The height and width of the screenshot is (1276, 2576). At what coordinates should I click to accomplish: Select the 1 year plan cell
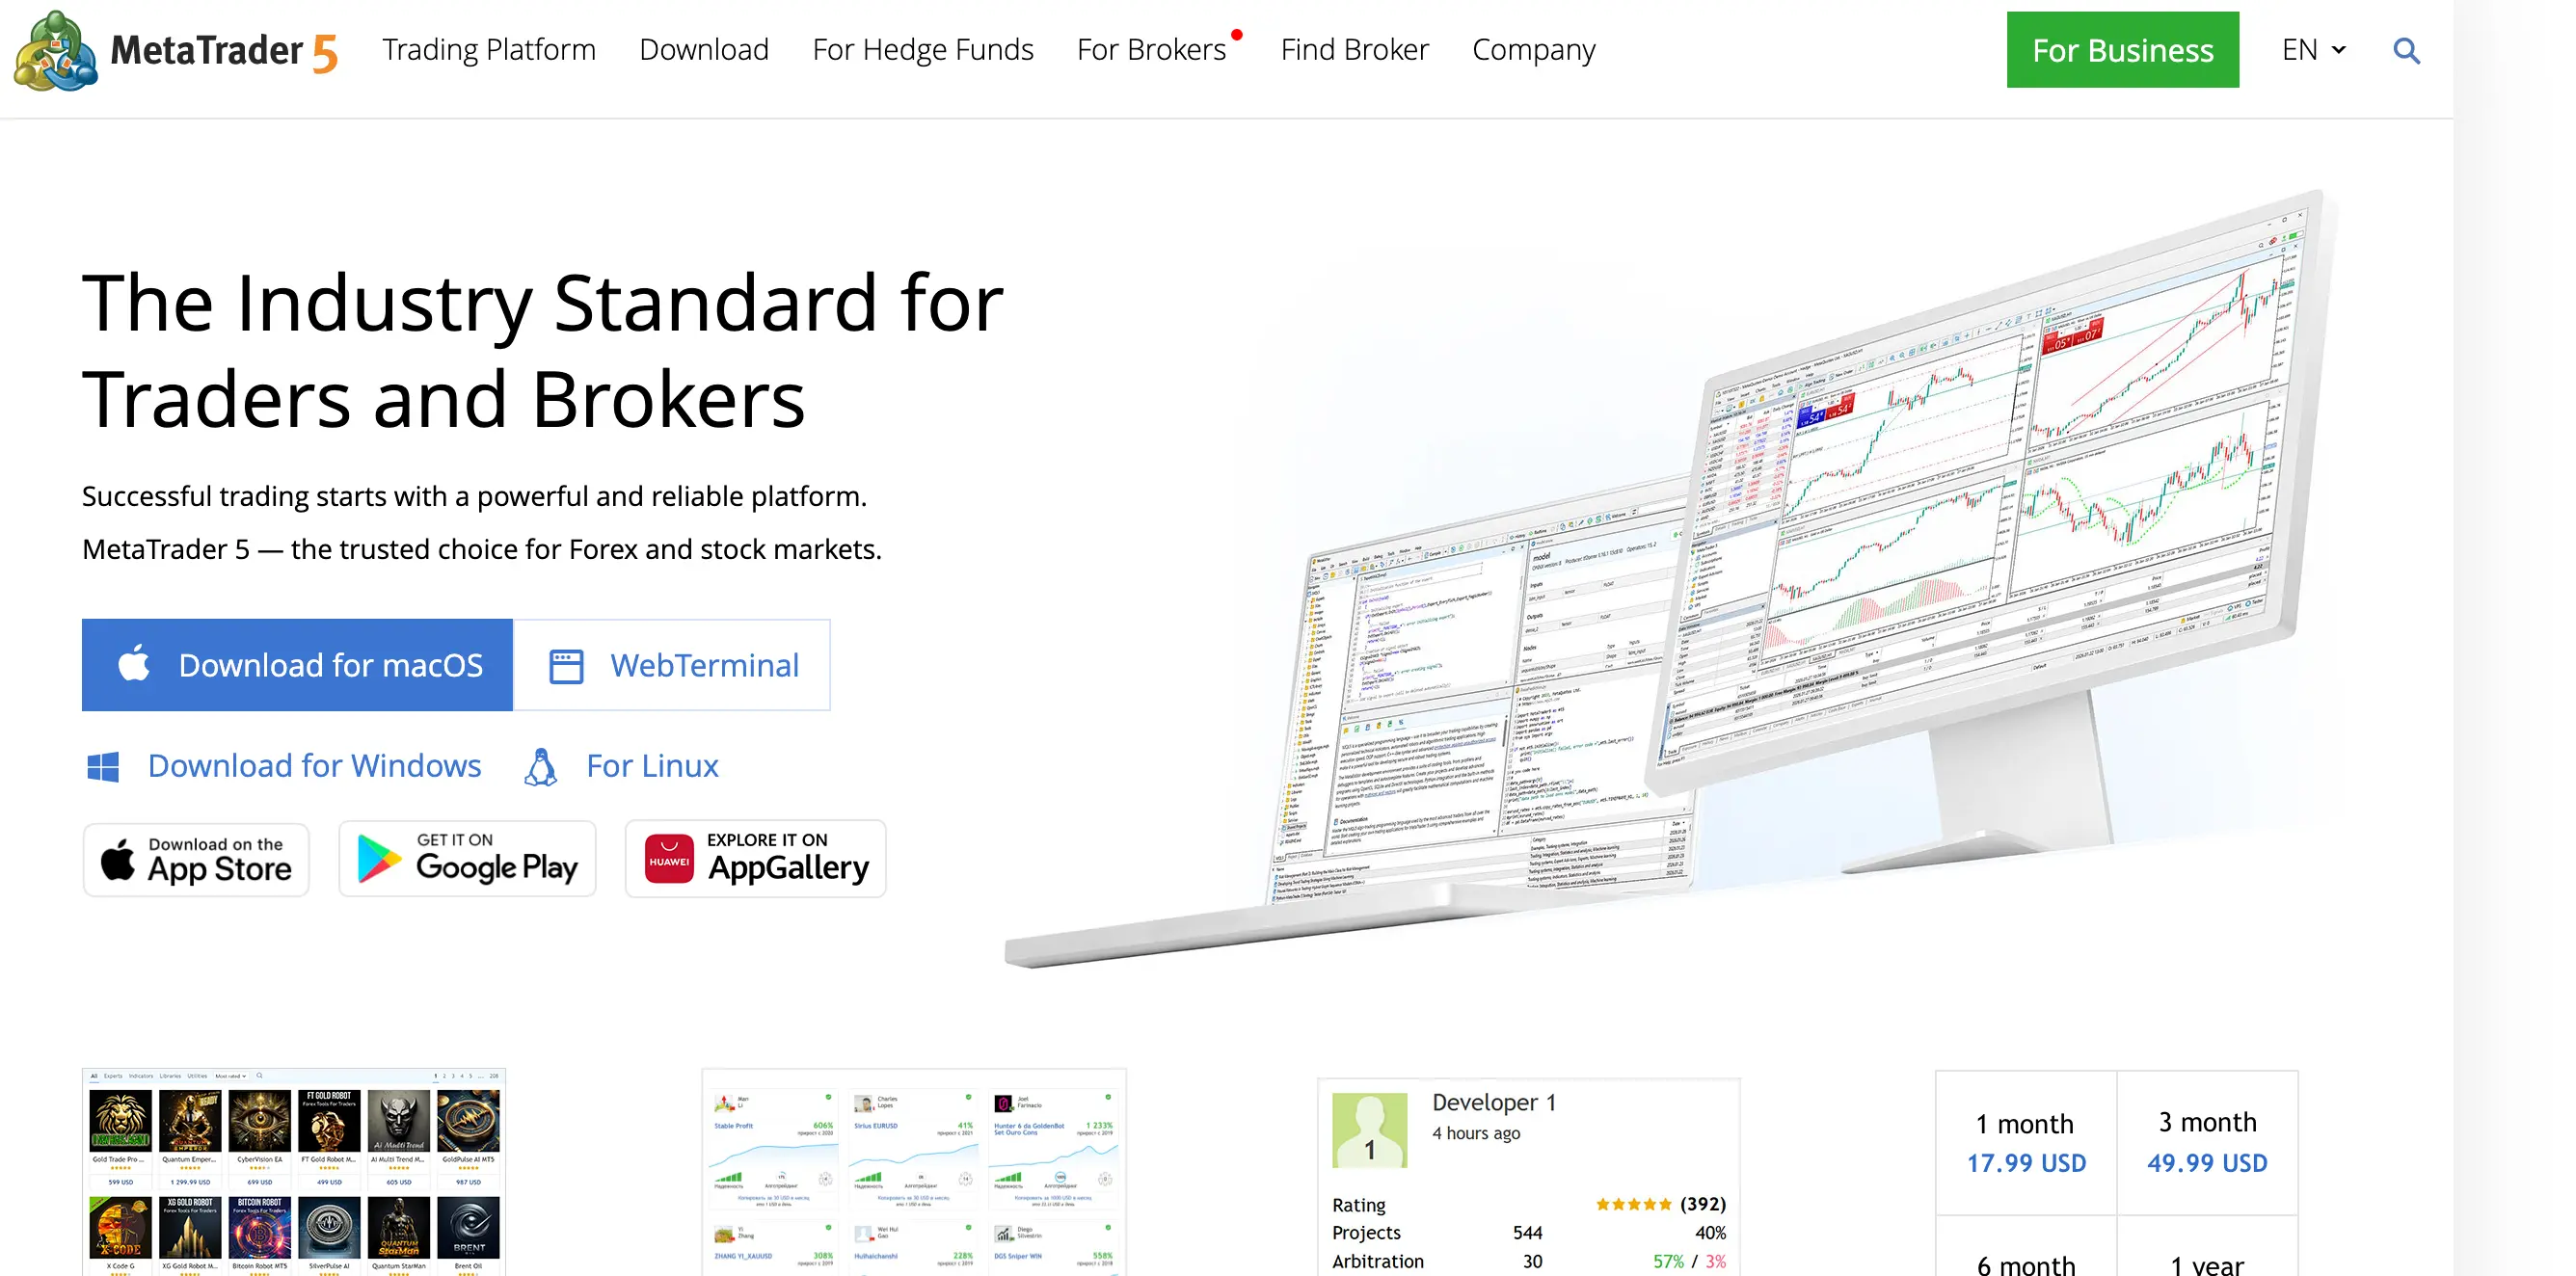(x=2207, y=1247)
